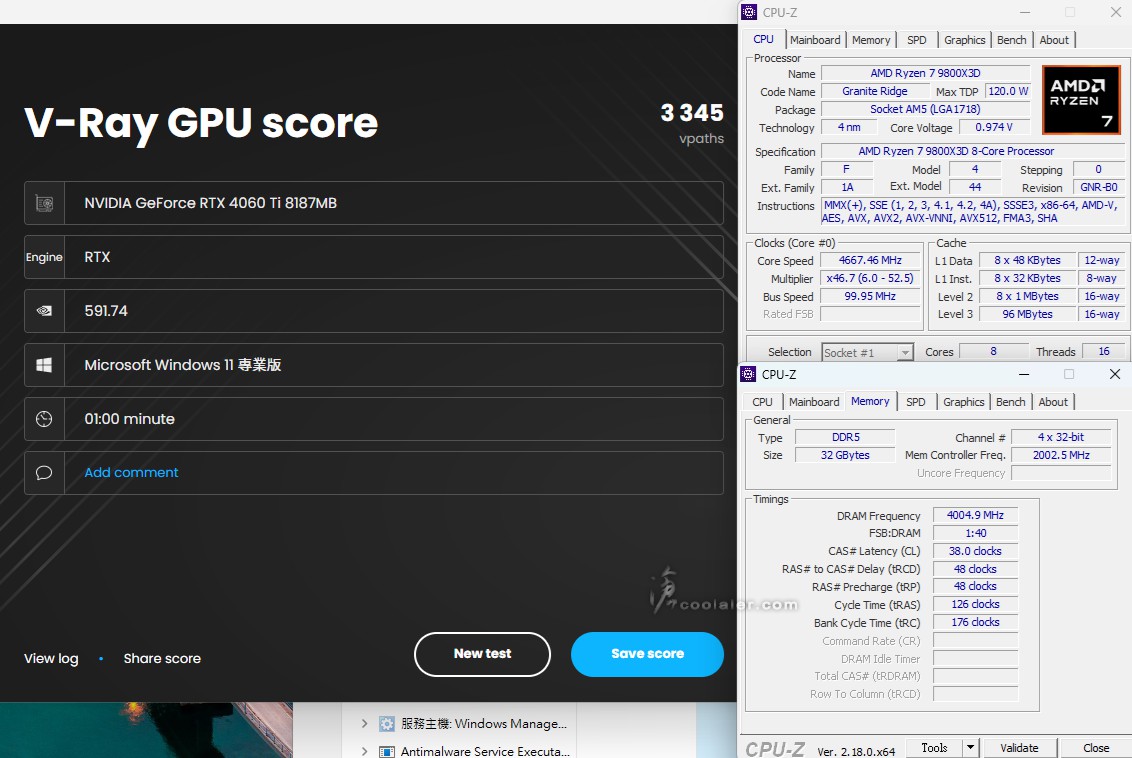Click the Add comment field
The width and height of the screenshot is (1132, 758).
pos(131,473)
